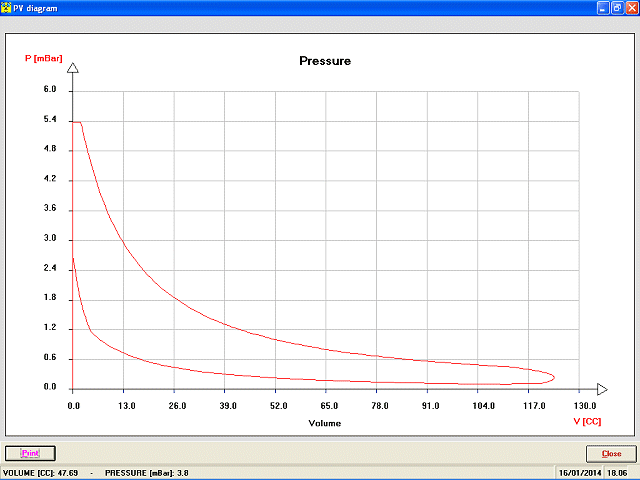Image resolution: width=640 pixels, height=480 pixels.
Task: Click the curve's rightmost tip past 117 CC
Action: coord(552,377)
